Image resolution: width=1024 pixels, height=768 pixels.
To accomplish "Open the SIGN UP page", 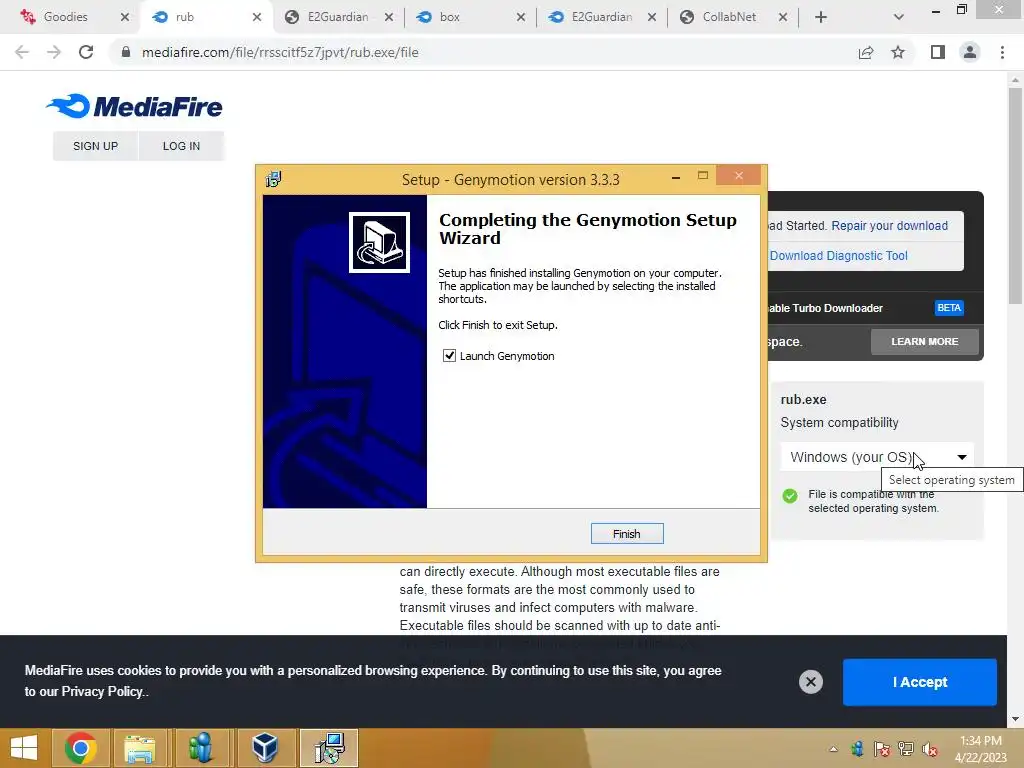I will 95,146.
